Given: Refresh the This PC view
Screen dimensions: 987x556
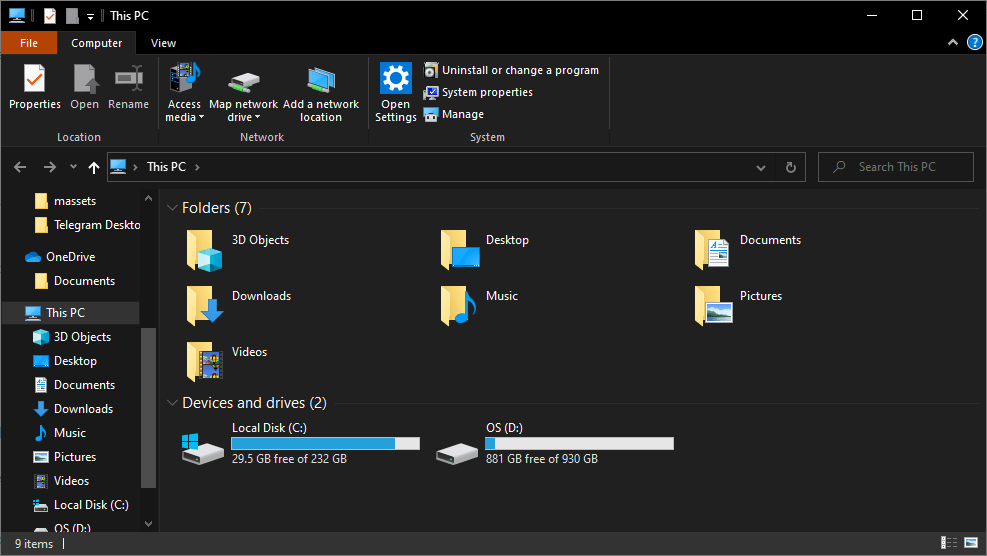Looking at the screenshot, I should click(x=791, y=167).
